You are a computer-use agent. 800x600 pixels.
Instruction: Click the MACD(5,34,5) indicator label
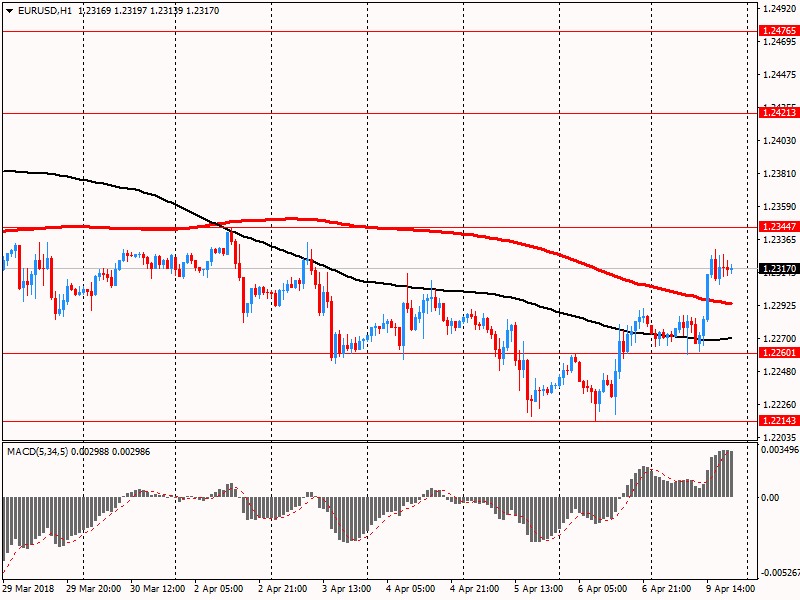tap(37, 452)
